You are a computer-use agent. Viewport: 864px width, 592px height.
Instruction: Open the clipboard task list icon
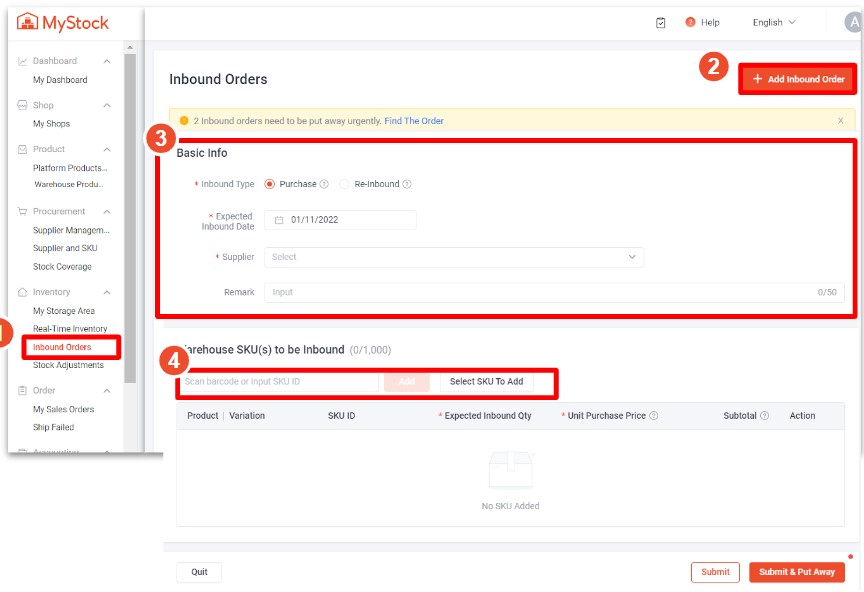coord(660,22)
